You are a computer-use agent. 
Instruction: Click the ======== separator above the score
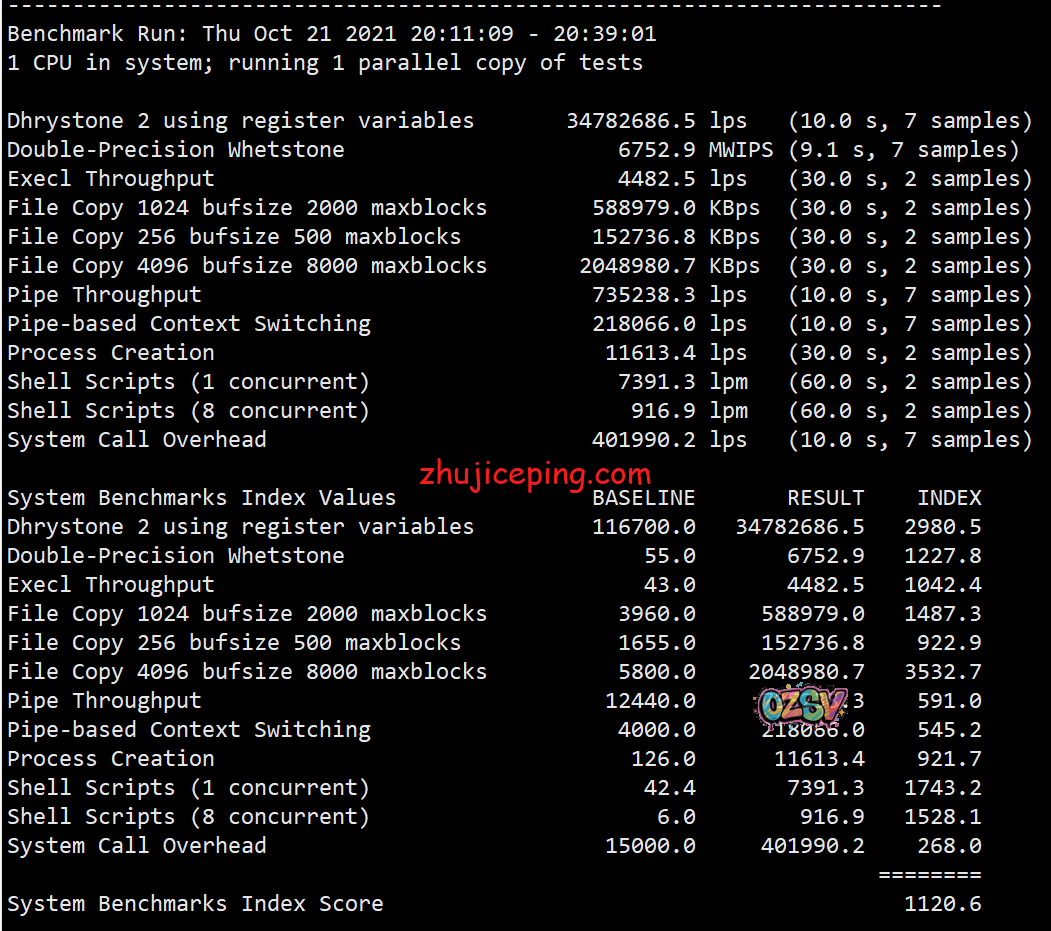(929, 875)
